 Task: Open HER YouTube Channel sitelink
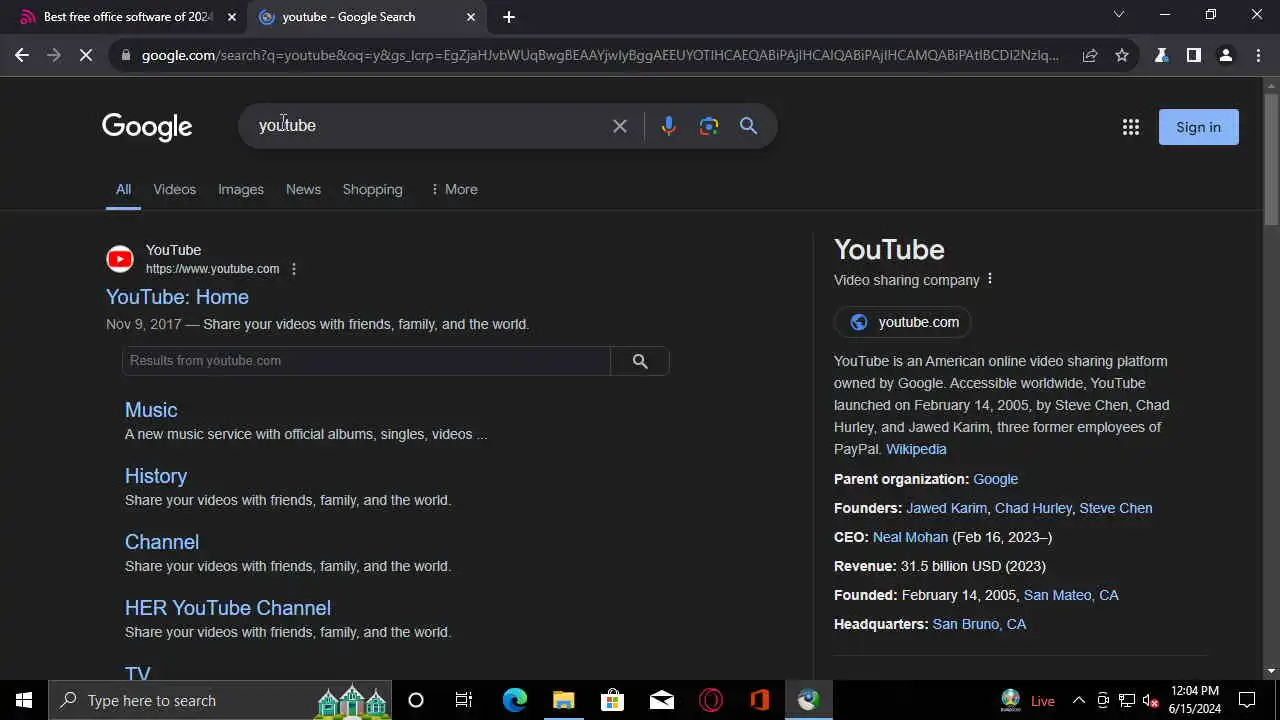coord(228,608)
